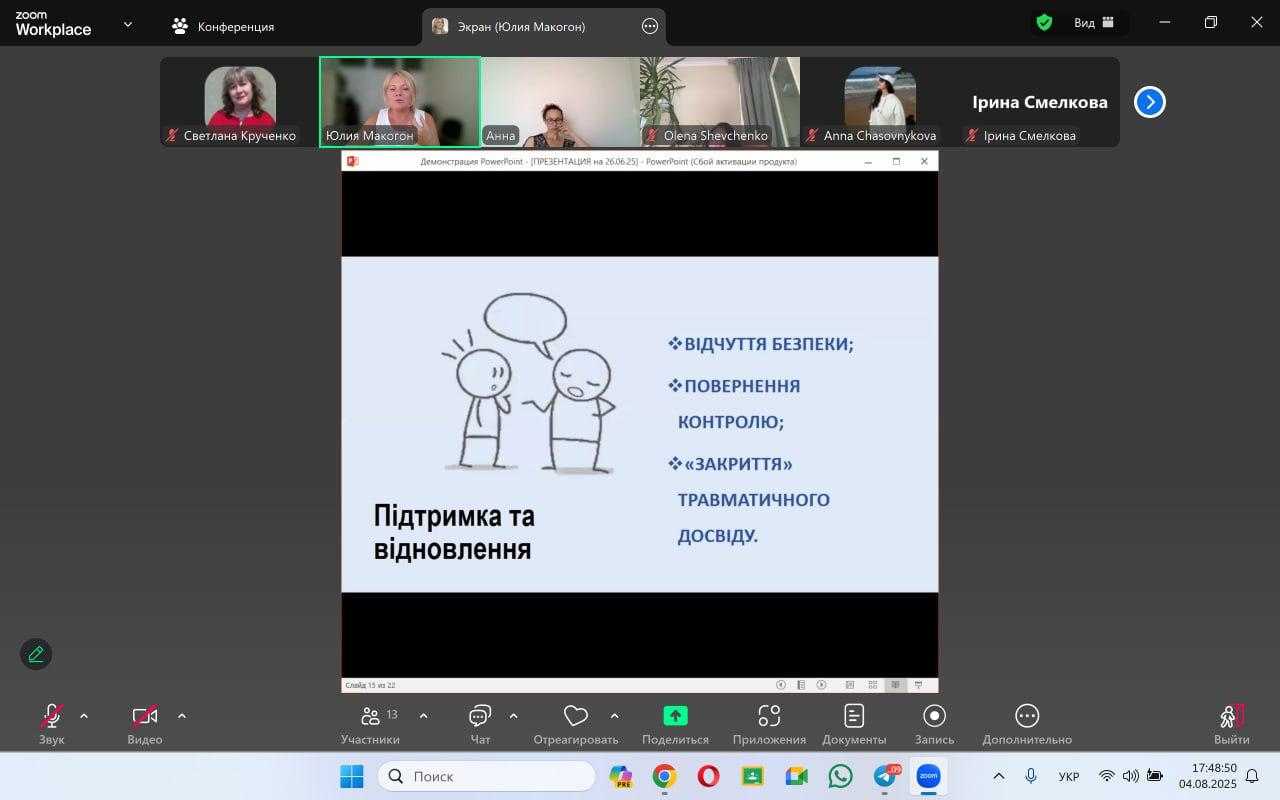Click the React heart icon

pos(575,716)
